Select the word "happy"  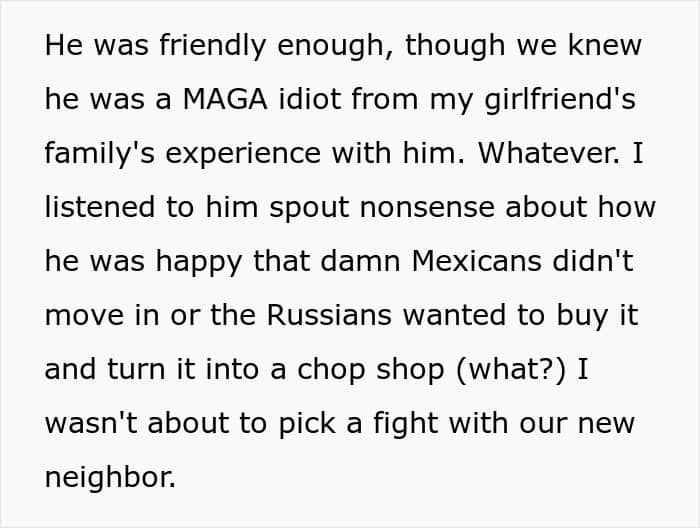click(199, 262)
